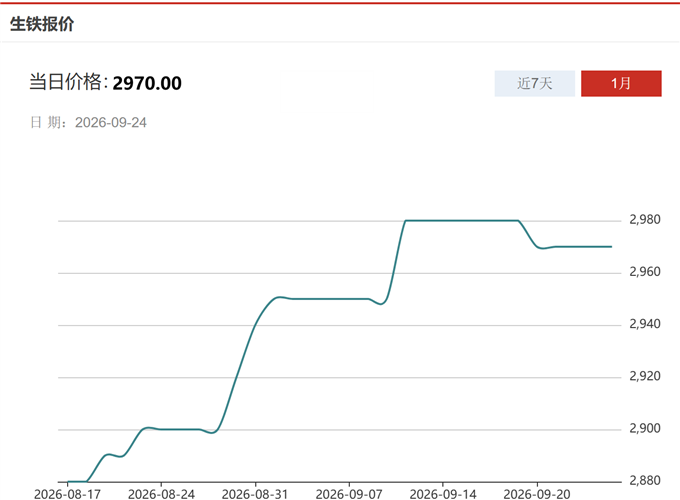Screen dimensions: 680x500
Task: Click x-axis label 2026-09-07
Action: coord(349,494)
